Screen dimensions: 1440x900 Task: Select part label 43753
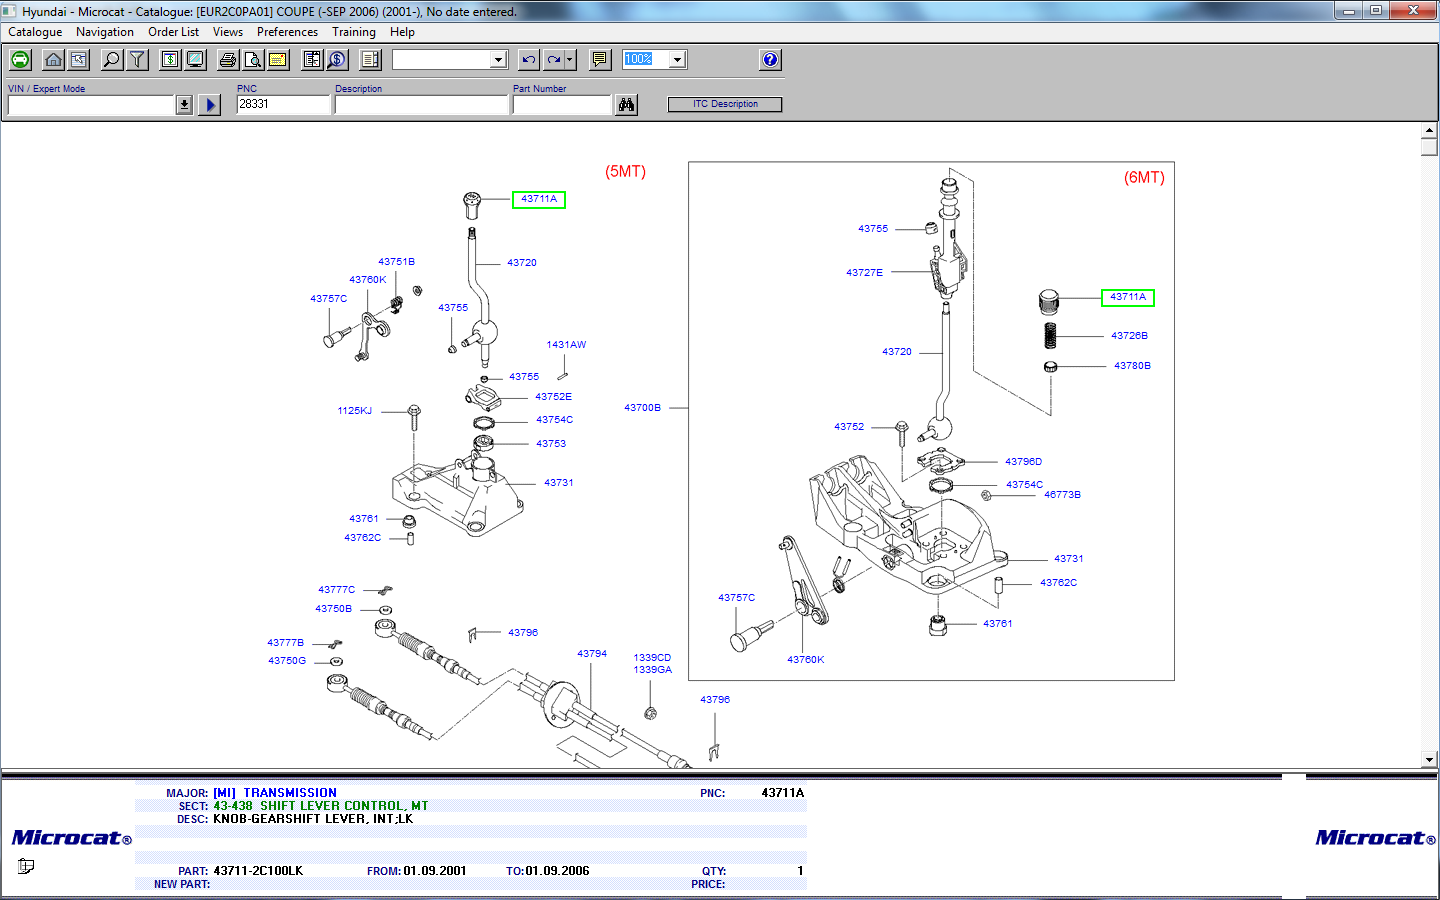tap(550, 444)
